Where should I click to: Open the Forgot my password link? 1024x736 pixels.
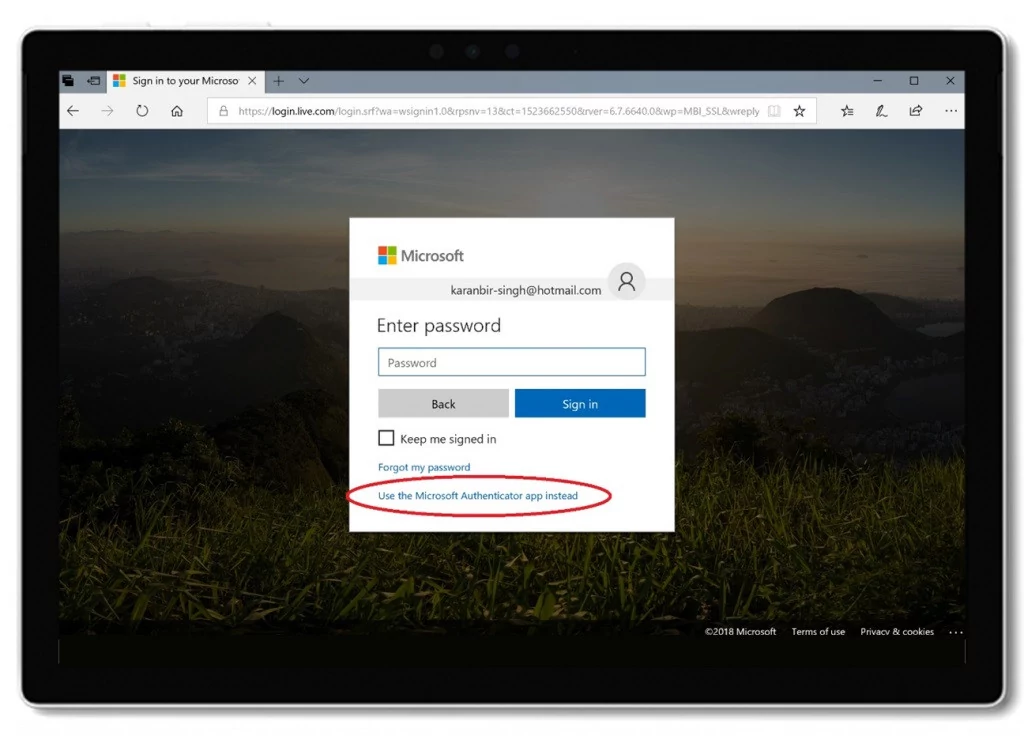[424, 467]
